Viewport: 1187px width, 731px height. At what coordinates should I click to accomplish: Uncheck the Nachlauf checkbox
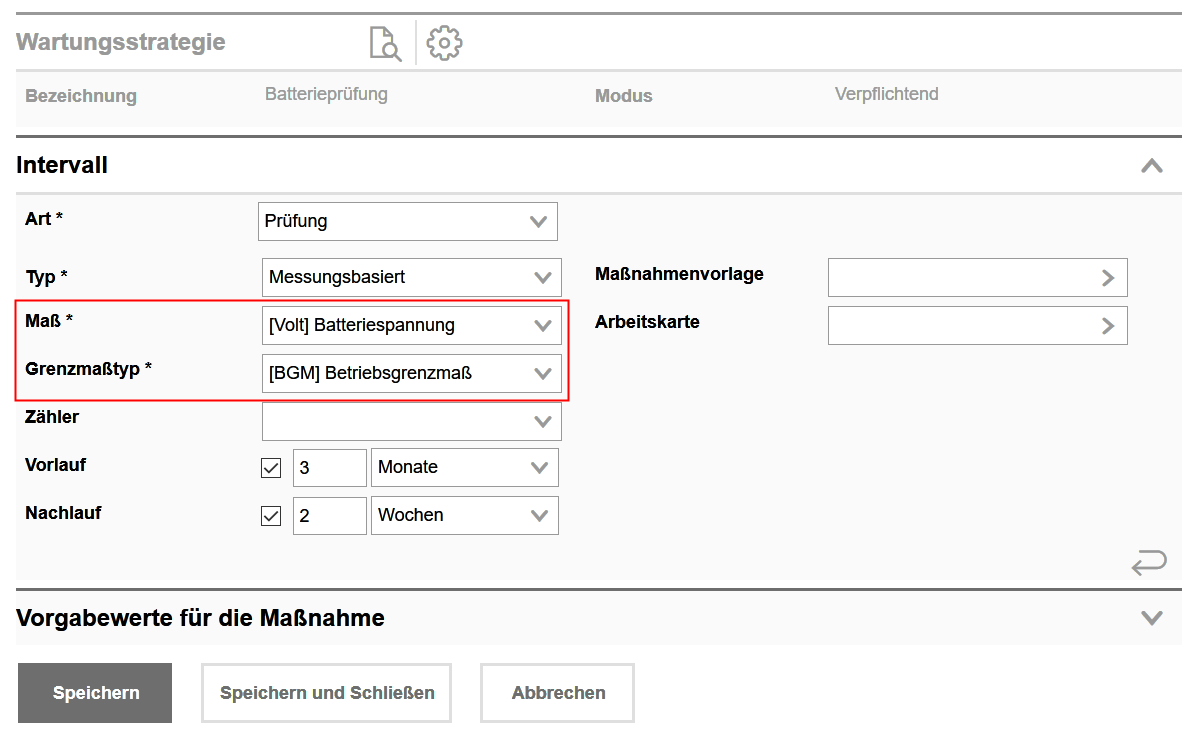(271, 516)
